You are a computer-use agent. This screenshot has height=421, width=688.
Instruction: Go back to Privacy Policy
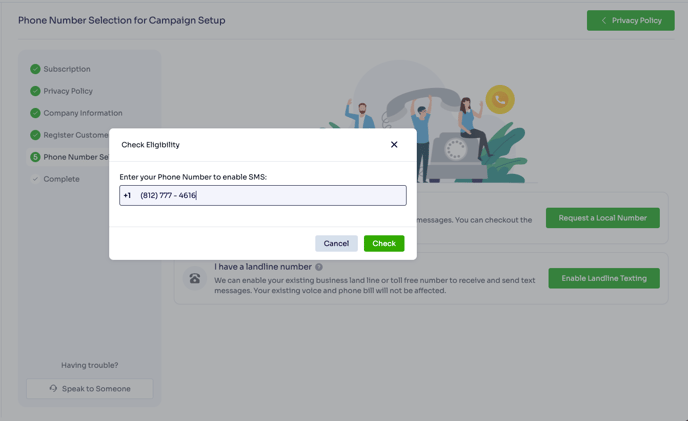[630, 20]
